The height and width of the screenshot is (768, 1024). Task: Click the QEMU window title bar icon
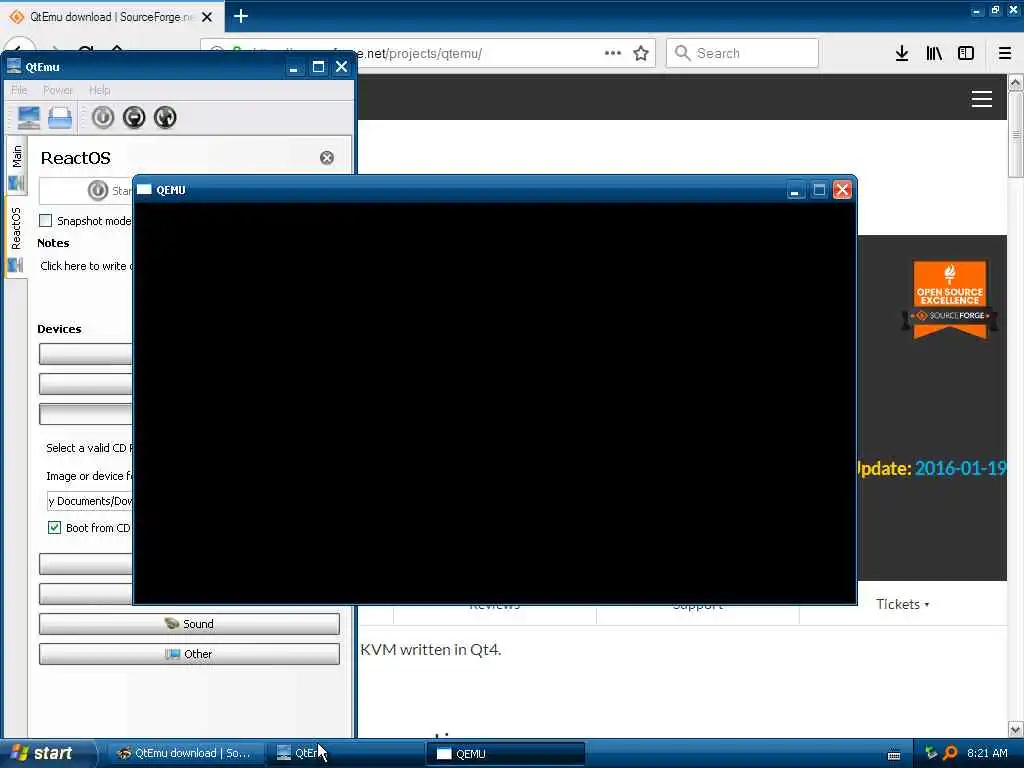[144, 190]
